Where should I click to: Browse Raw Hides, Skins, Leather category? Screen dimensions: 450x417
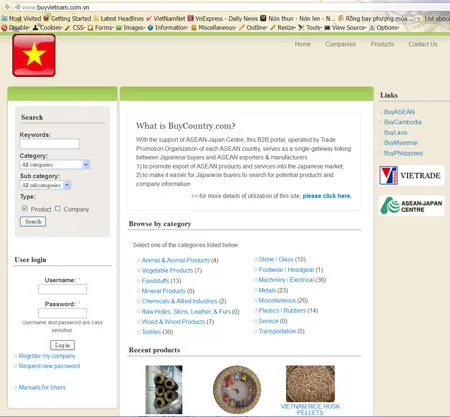[186, 312]
